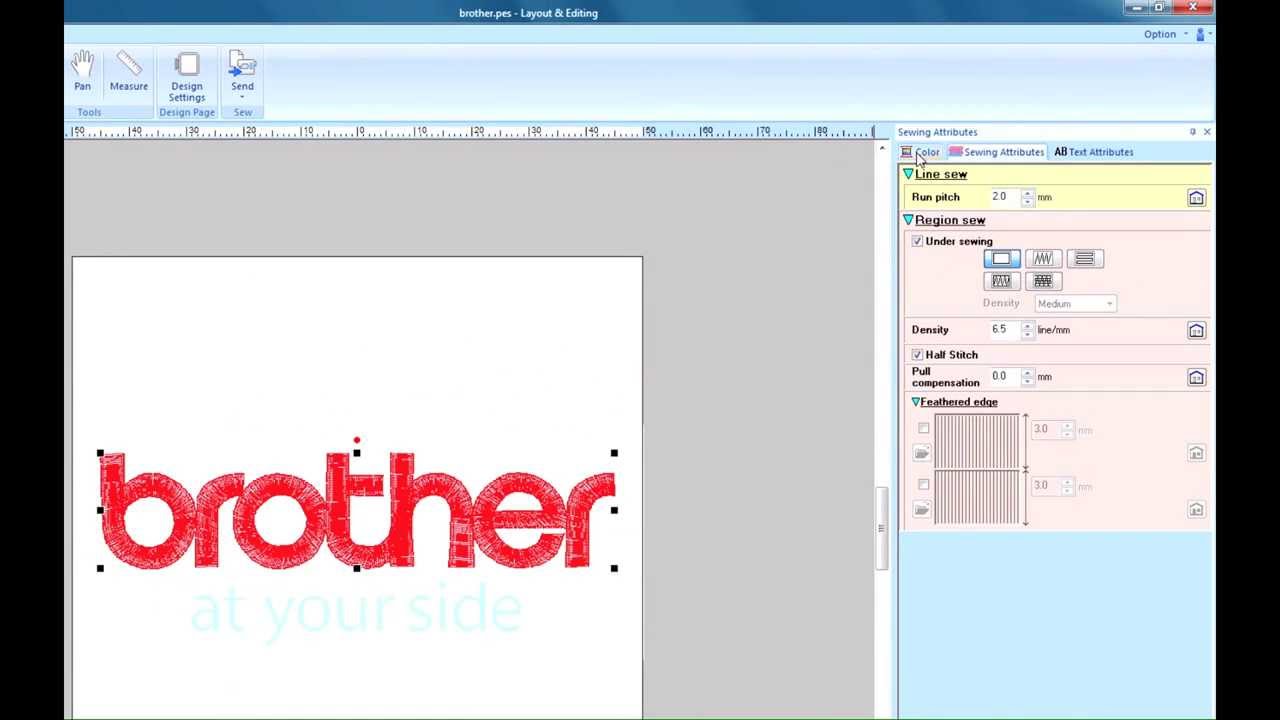Open the Option dropdown menu
1280x720 pixels.
(x=1165, y=34)
